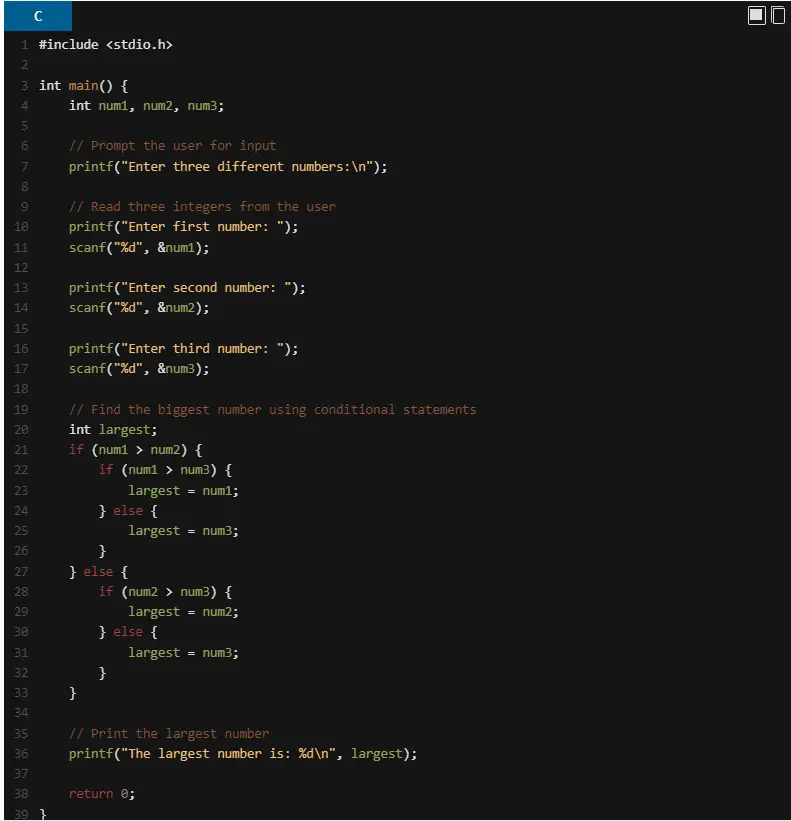The width and height of the screenshot is (791, 821).
Task: Click the 'if (num2 > num3) {' line
Action: [x=165, y=592]
